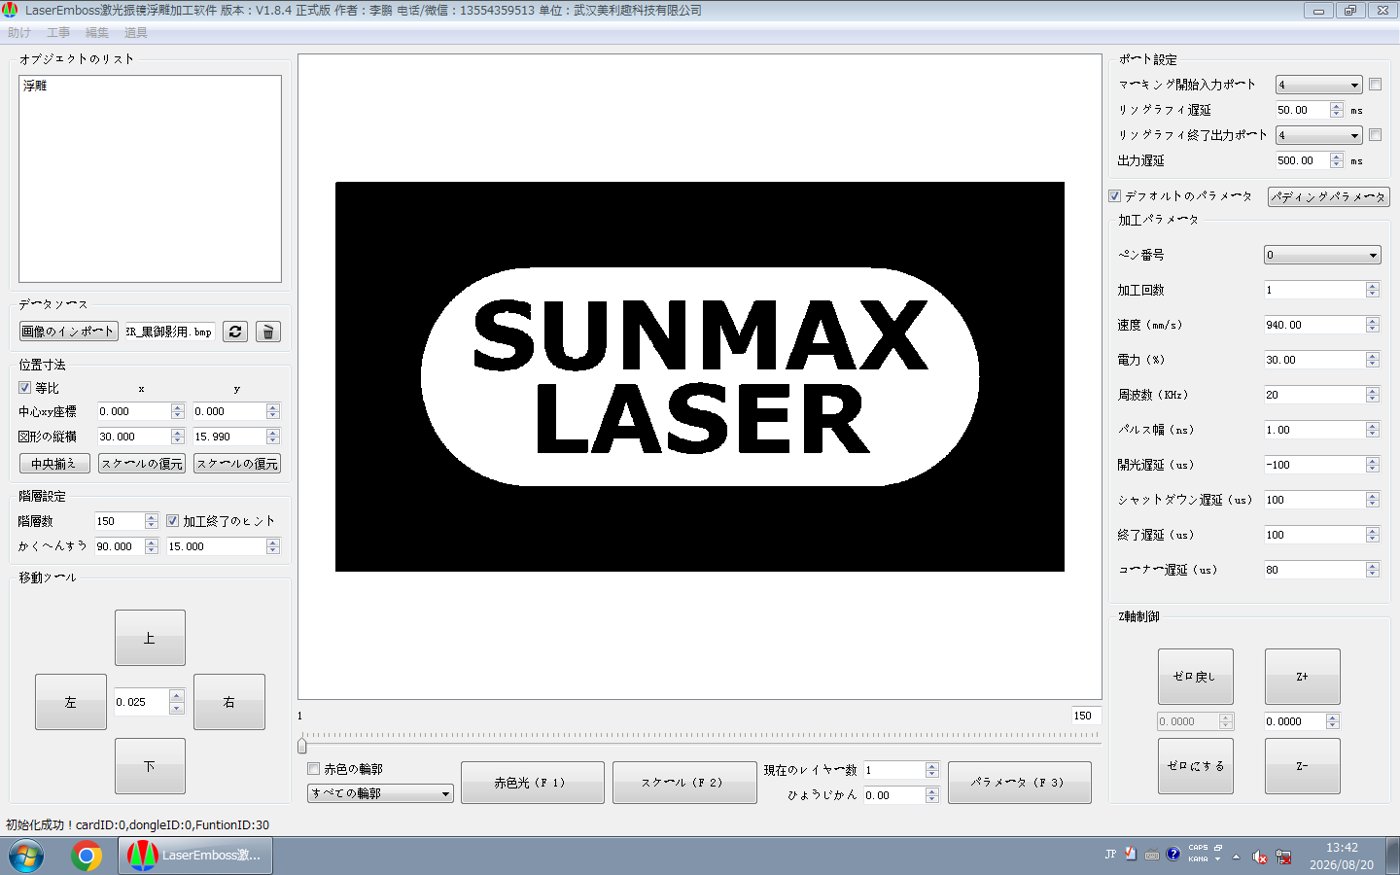Click the 加工回数 stepper arrows

click(1372, 290)
